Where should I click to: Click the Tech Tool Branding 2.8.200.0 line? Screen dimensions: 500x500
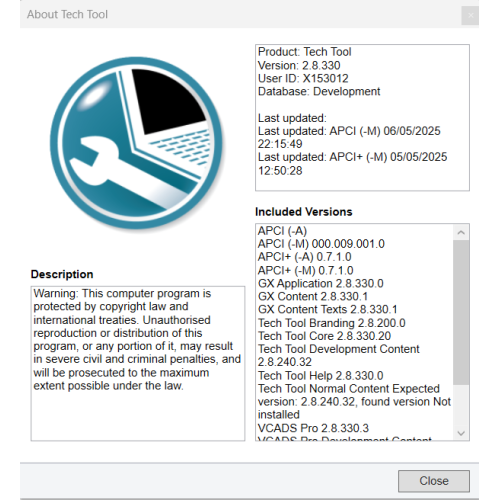(x=332, y=323)
